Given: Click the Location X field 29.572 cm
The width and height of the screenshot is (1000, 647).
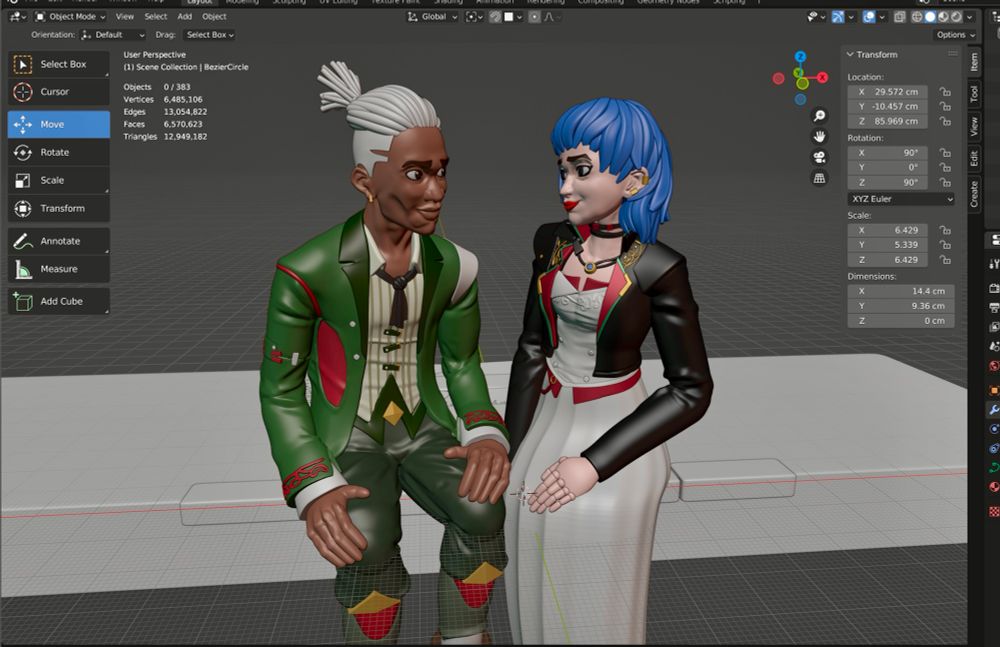Looking at the screenshot, I should coord(887,92).
